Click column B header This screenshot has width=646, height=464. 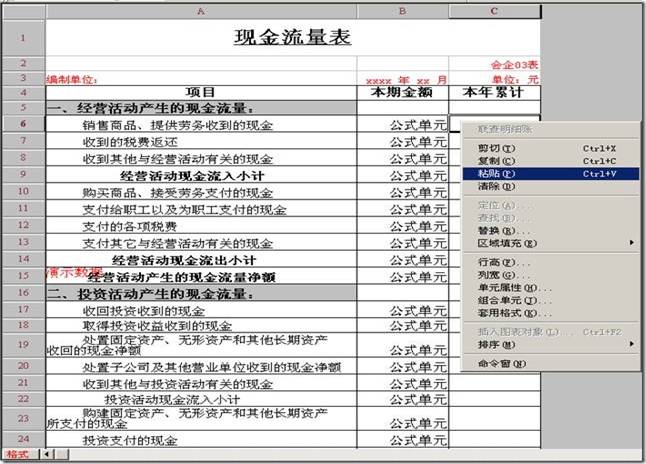tap(401, 11)
